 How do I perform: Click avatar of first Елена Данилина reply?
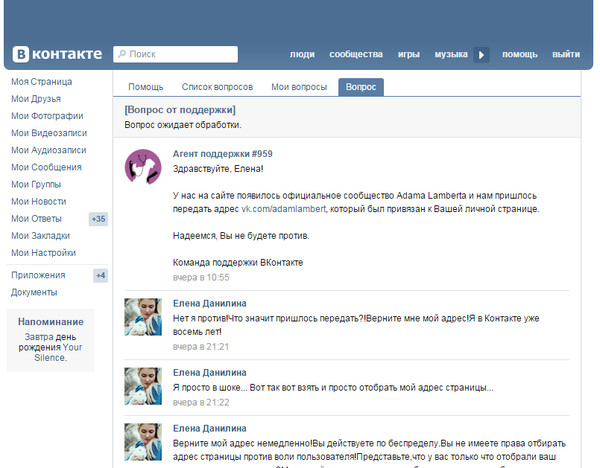[x=143, y=317]
